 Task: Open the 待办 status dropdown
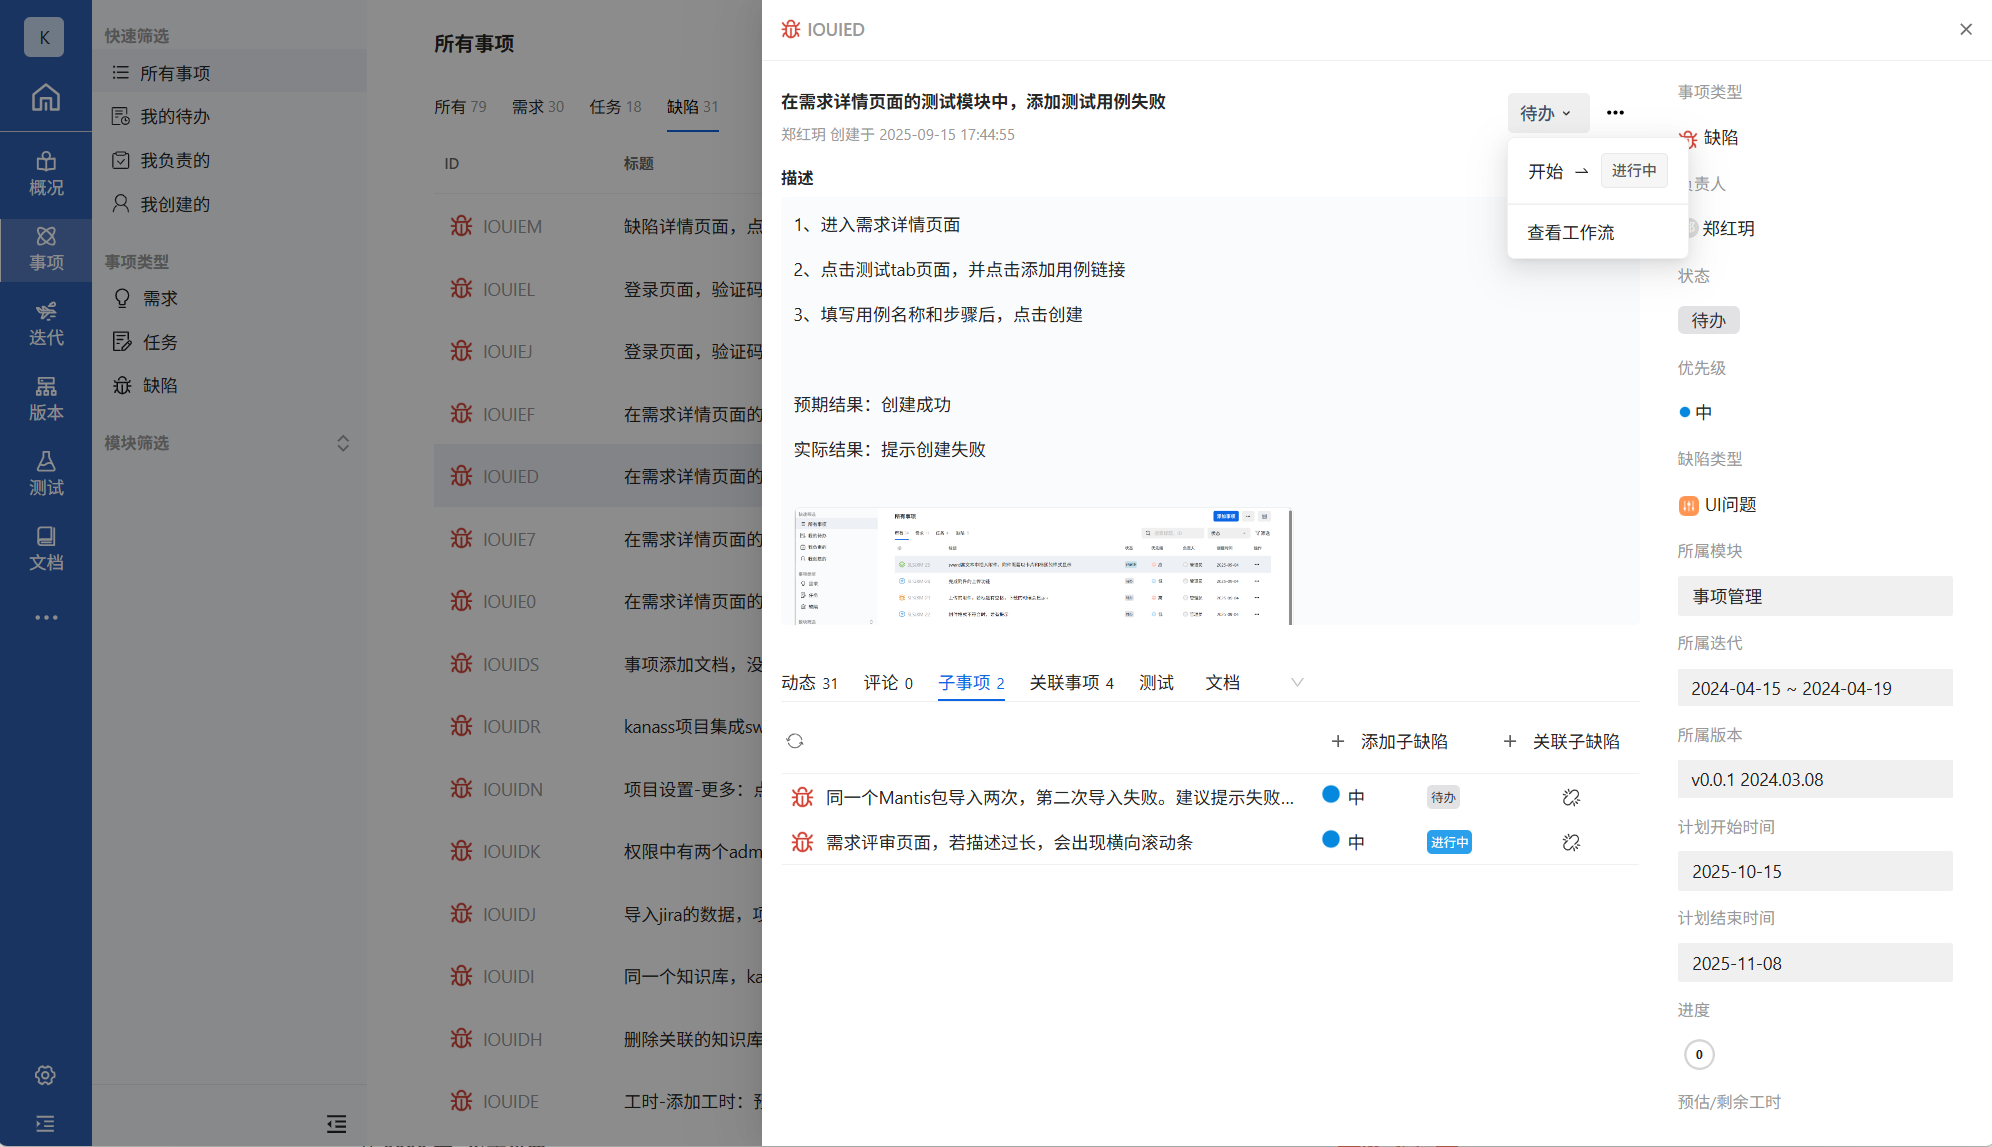pos(1546,113)
